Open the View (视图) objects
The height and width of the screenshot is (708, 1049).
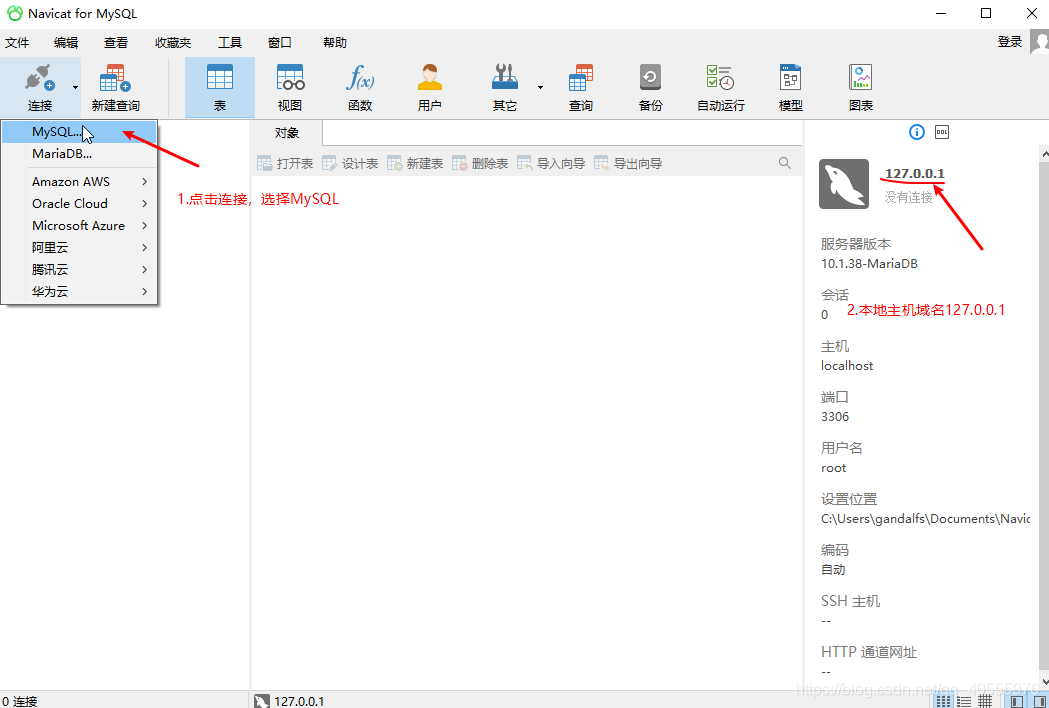290,87
